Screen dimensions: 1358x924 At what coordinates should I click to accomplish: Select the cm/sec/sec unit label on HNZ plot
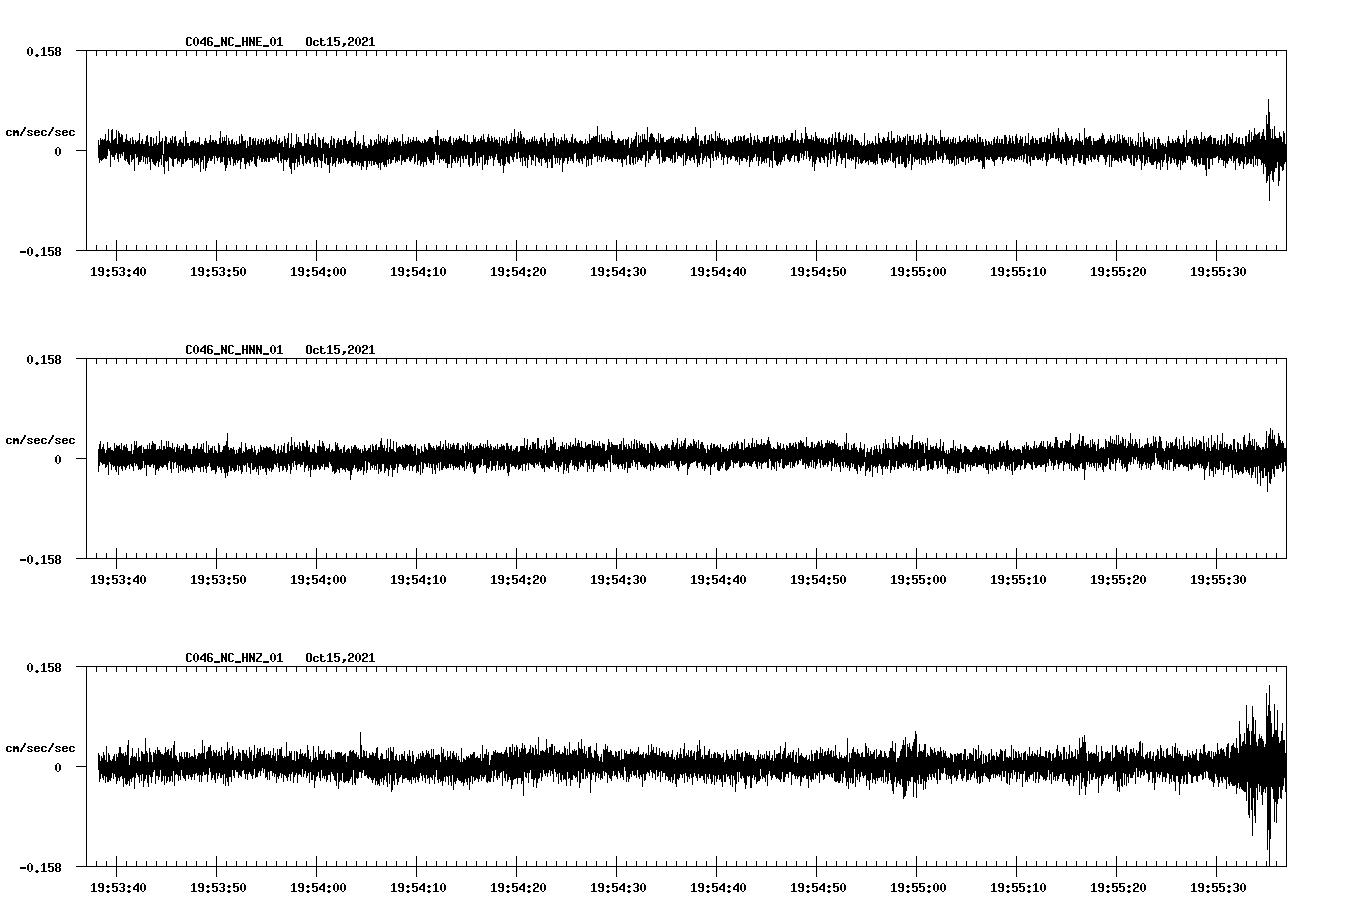coord(40,748)
